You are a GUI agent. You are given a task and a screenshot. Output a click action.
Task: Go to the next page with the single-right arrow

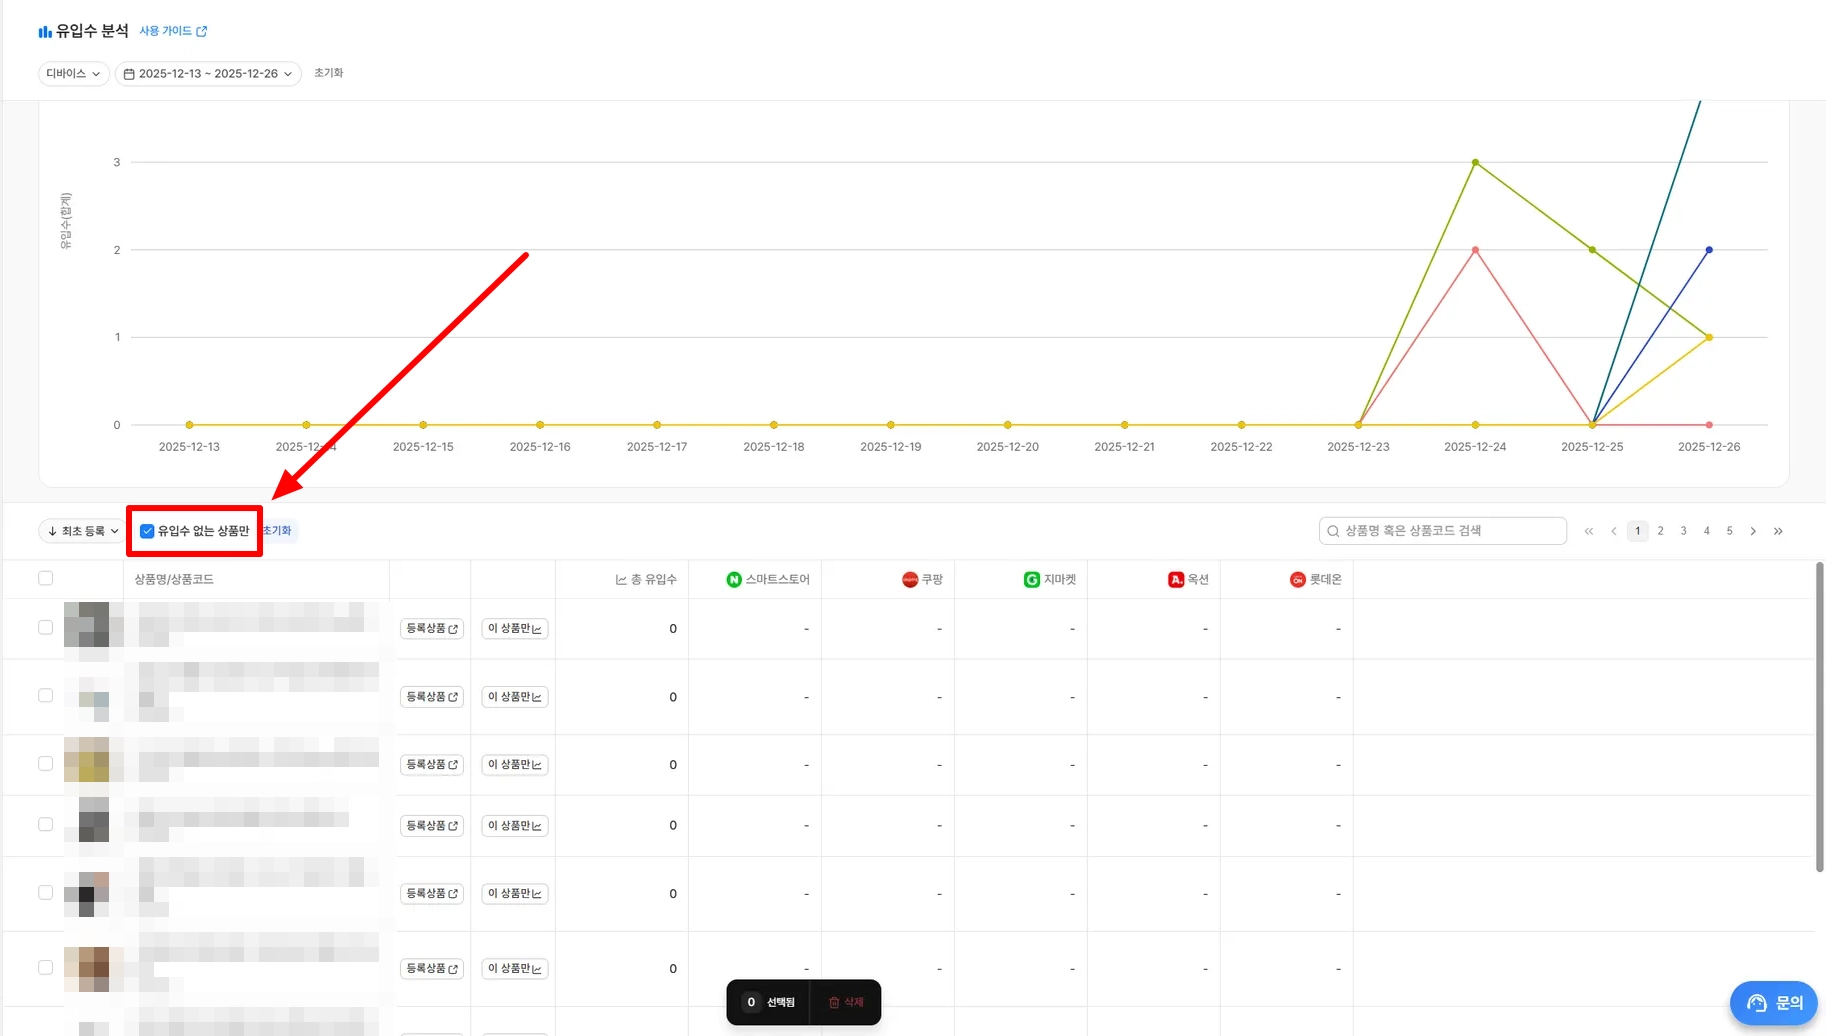(x=1753, y=531)
